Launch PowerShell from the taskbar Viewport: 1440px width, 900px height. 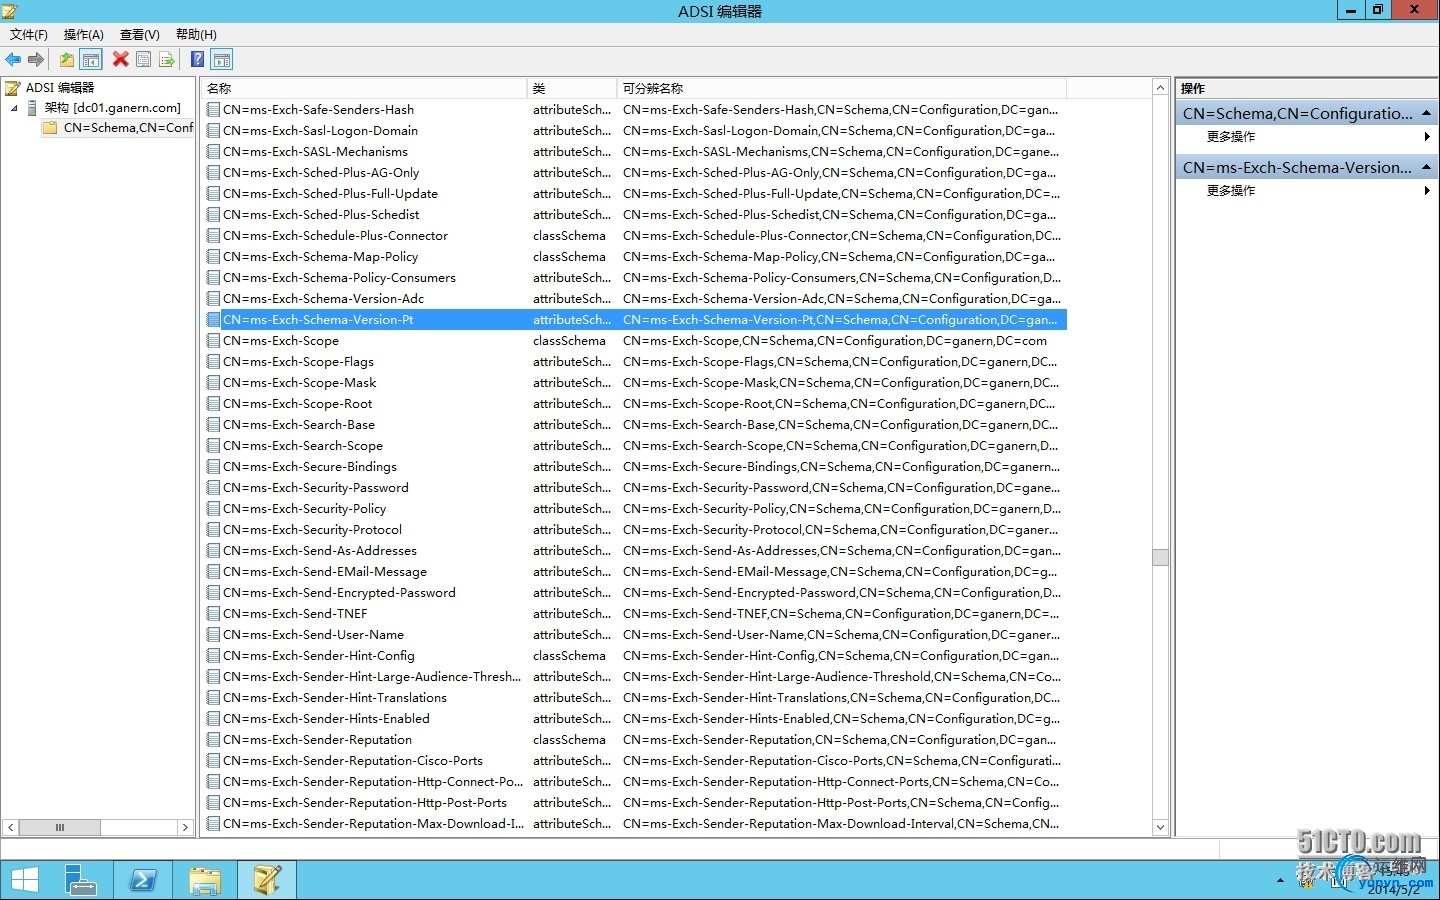coord(143,880)
